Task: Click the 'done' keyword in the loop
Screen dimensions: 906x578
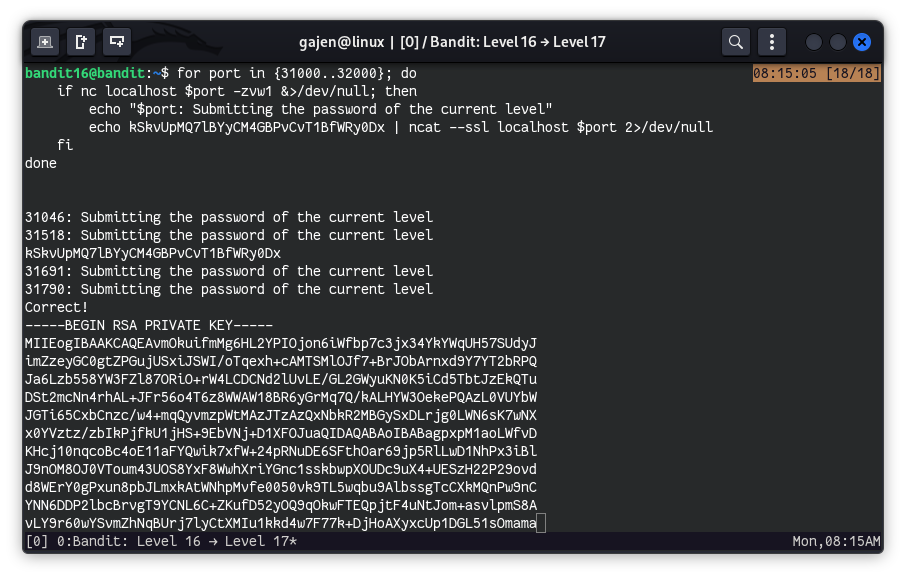Action: pyautogui.click(x=41, y=163)
